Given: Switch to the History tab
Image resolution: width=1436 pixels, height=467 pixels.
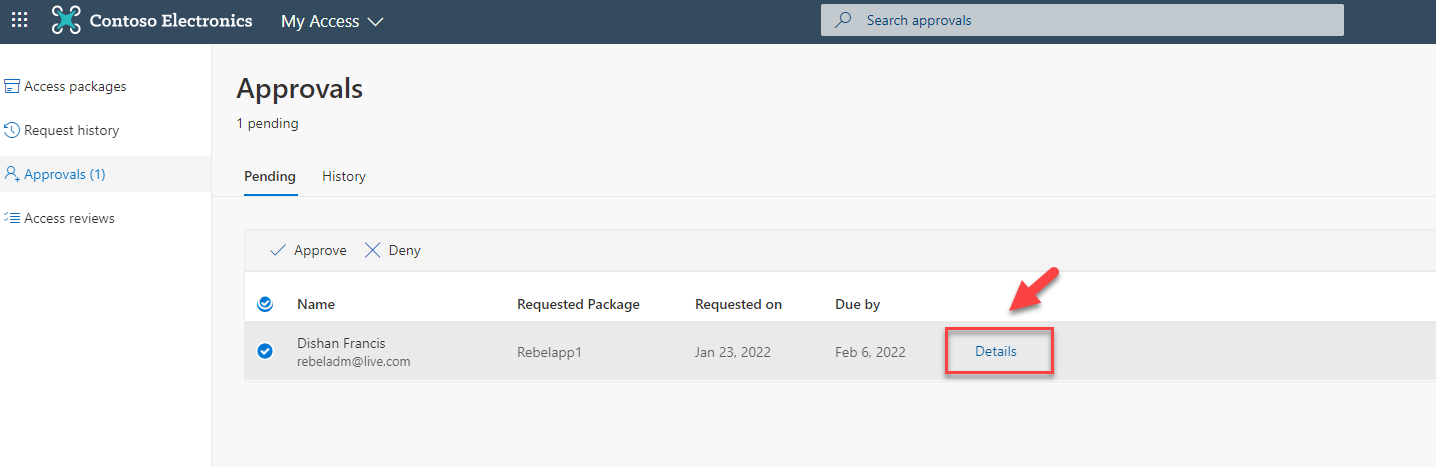Looking at the screenshot, I should coord(344,176).
